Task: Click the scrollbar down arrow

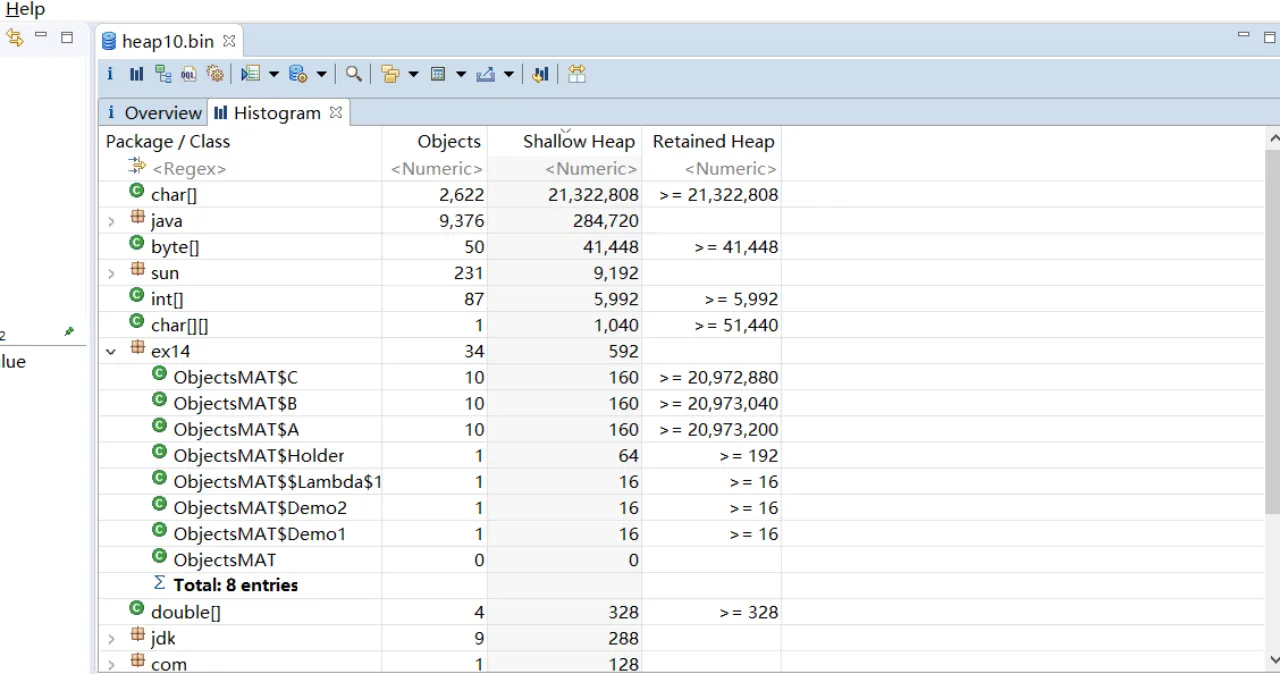Action: [x=1273, y=659]
